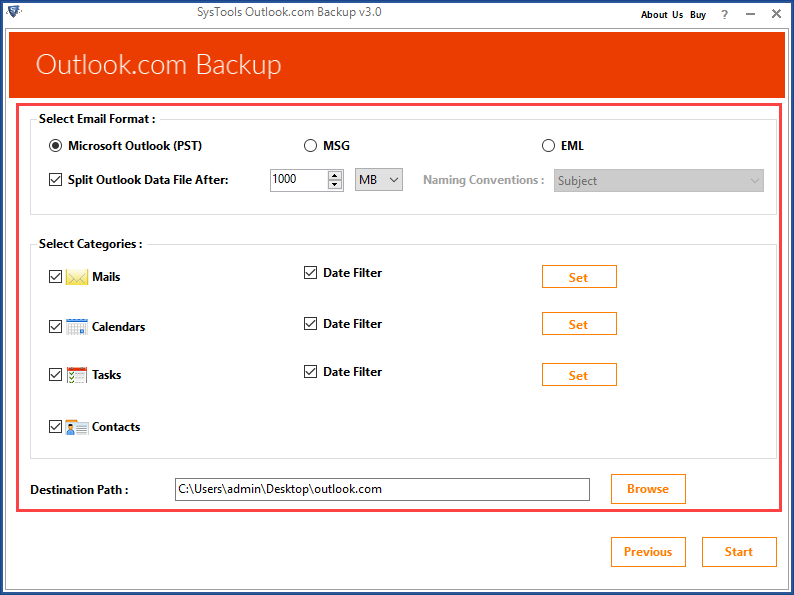794x595 pixels.
Task: Uncheck the Mails category checkbox
Action: (x=56, y=276)
